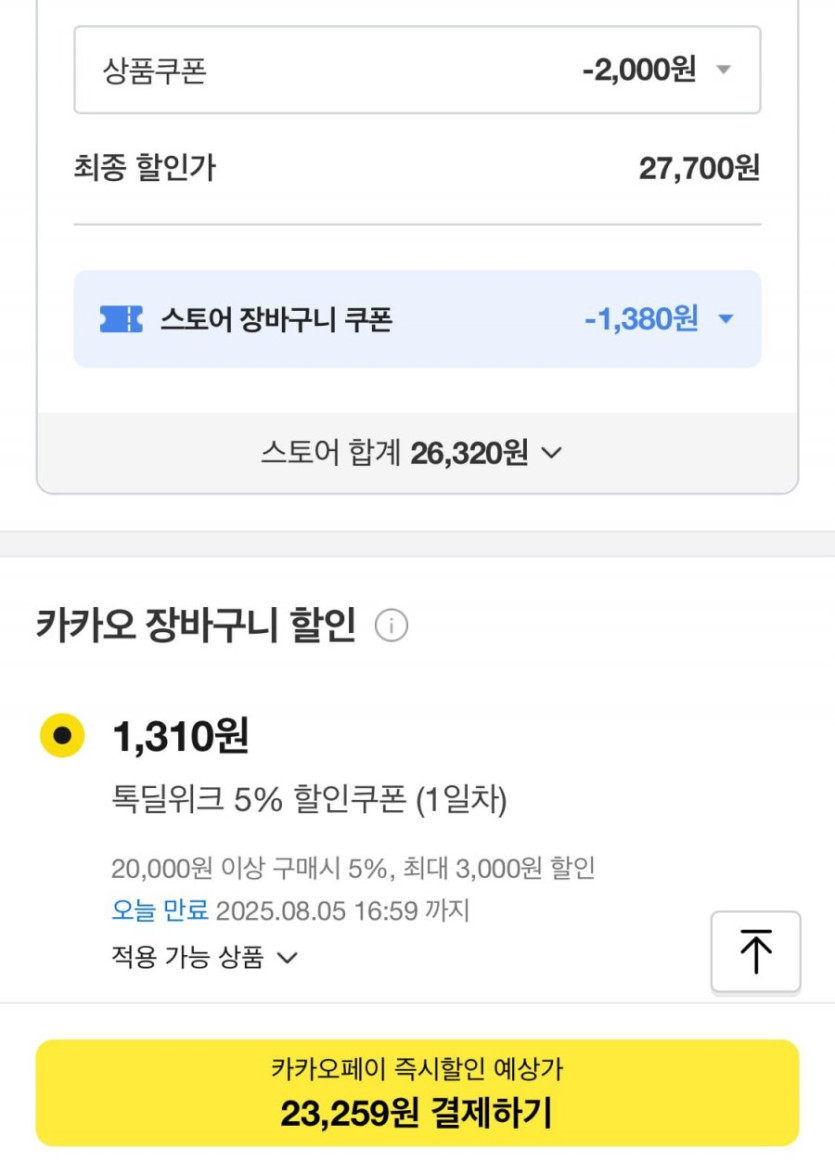Tap the blue ticket coupon icon
Screen dimensions: 835x1162
click(121, 319)
